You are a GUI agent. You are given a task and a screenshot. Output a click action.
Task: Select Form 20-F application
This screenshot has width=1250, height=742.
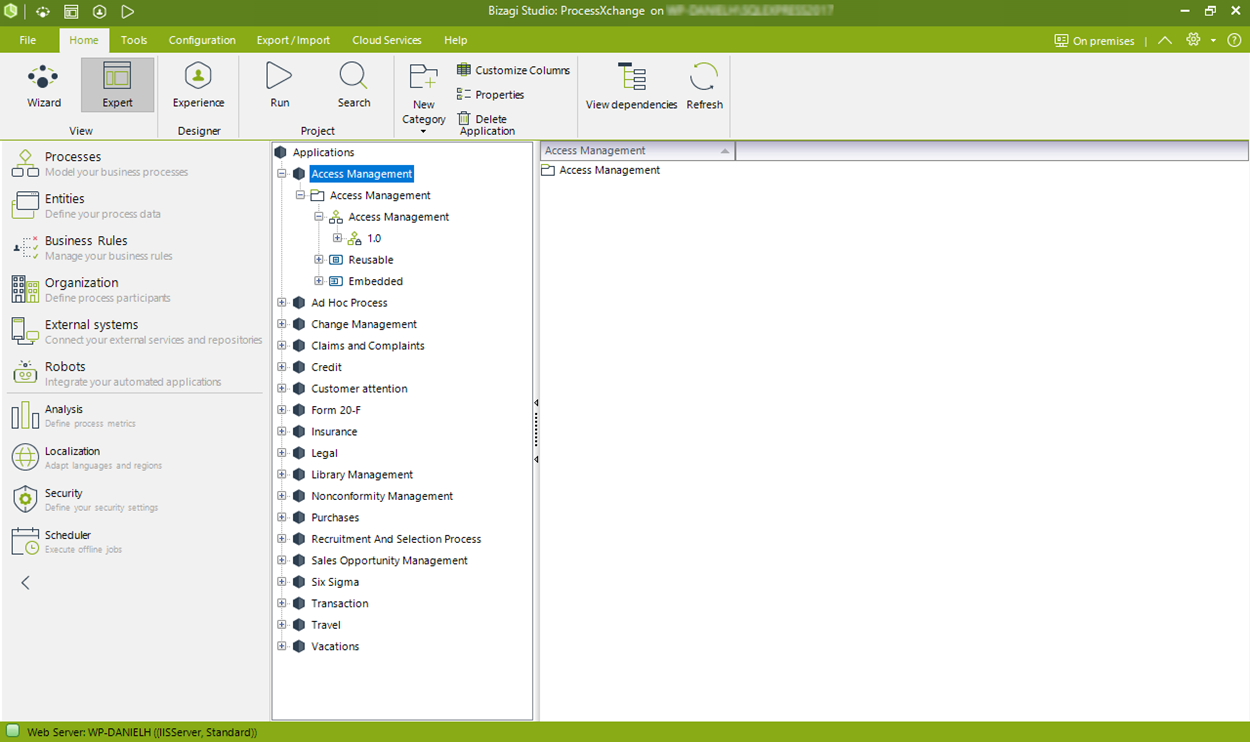click(x=335, y=410)
